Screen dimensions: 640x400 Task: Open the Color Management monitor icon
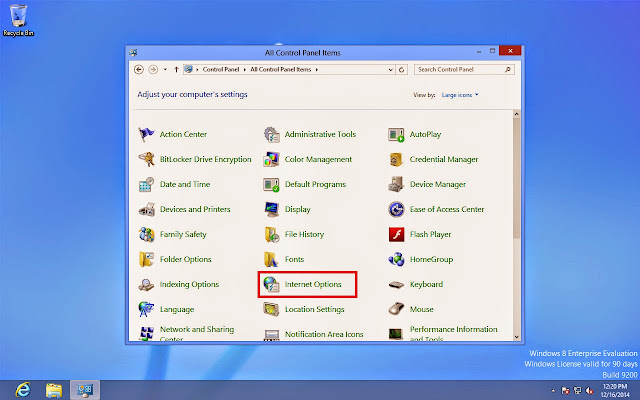point(271,159)
